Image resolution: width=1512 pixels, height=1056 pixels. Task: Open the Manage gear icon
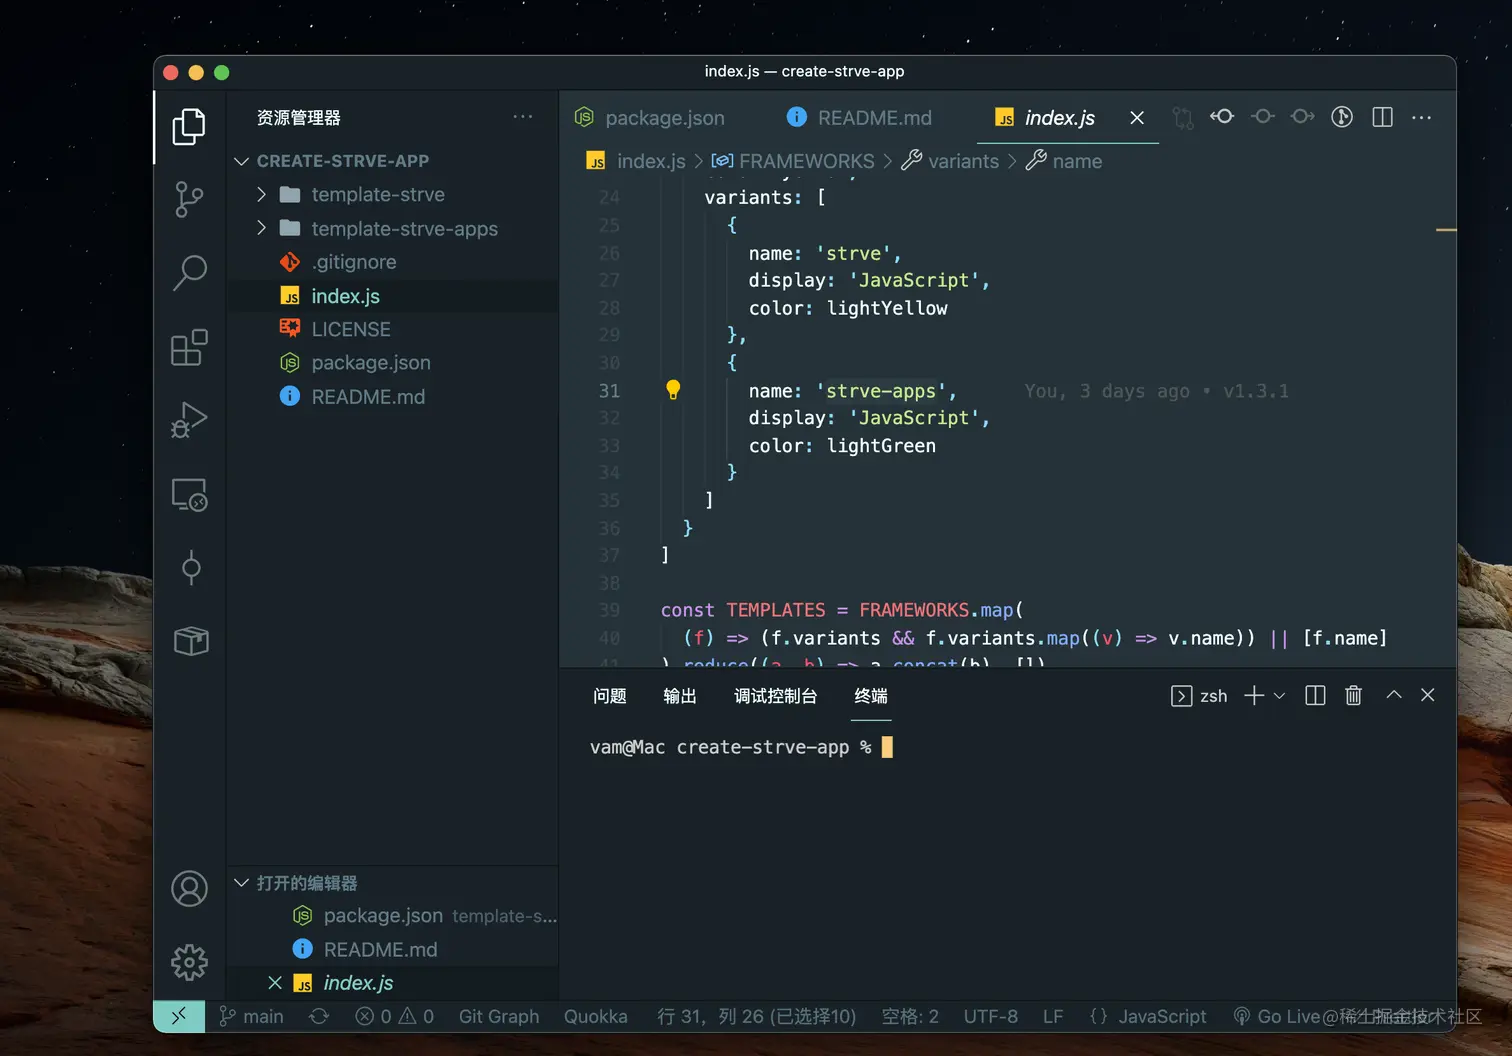(x=189, y=962)
